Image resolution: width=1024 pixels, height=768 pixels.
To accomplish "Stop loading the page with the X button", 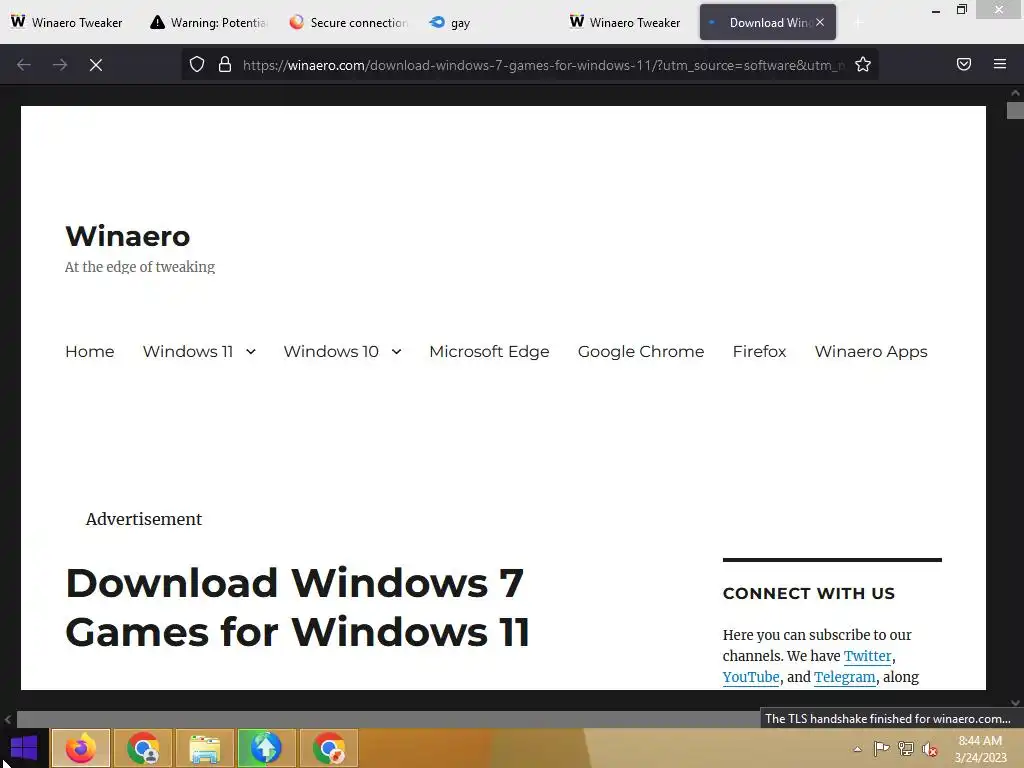I will (x=96, y=65).
